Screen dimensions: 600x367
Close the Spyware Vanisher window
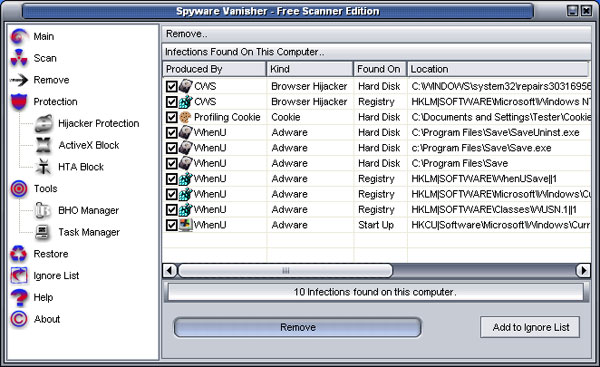coord(586,11)
